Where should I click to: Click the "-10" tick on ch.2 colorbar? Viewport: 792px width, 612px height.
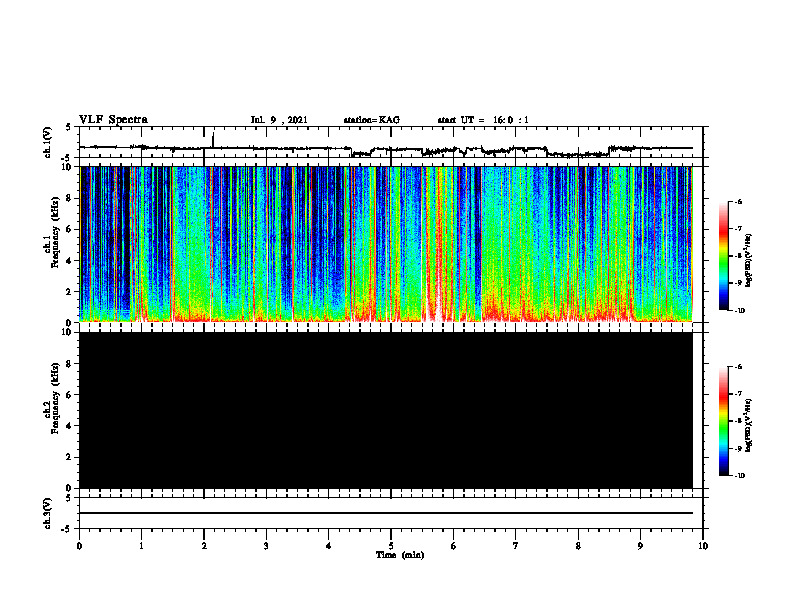(740, 476)
